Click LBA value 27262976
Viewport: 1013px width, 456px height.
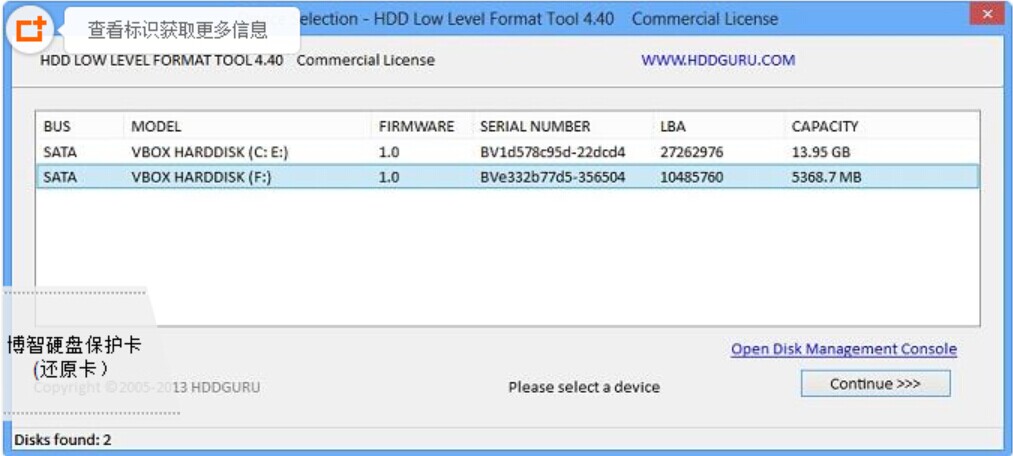point(691,153)
